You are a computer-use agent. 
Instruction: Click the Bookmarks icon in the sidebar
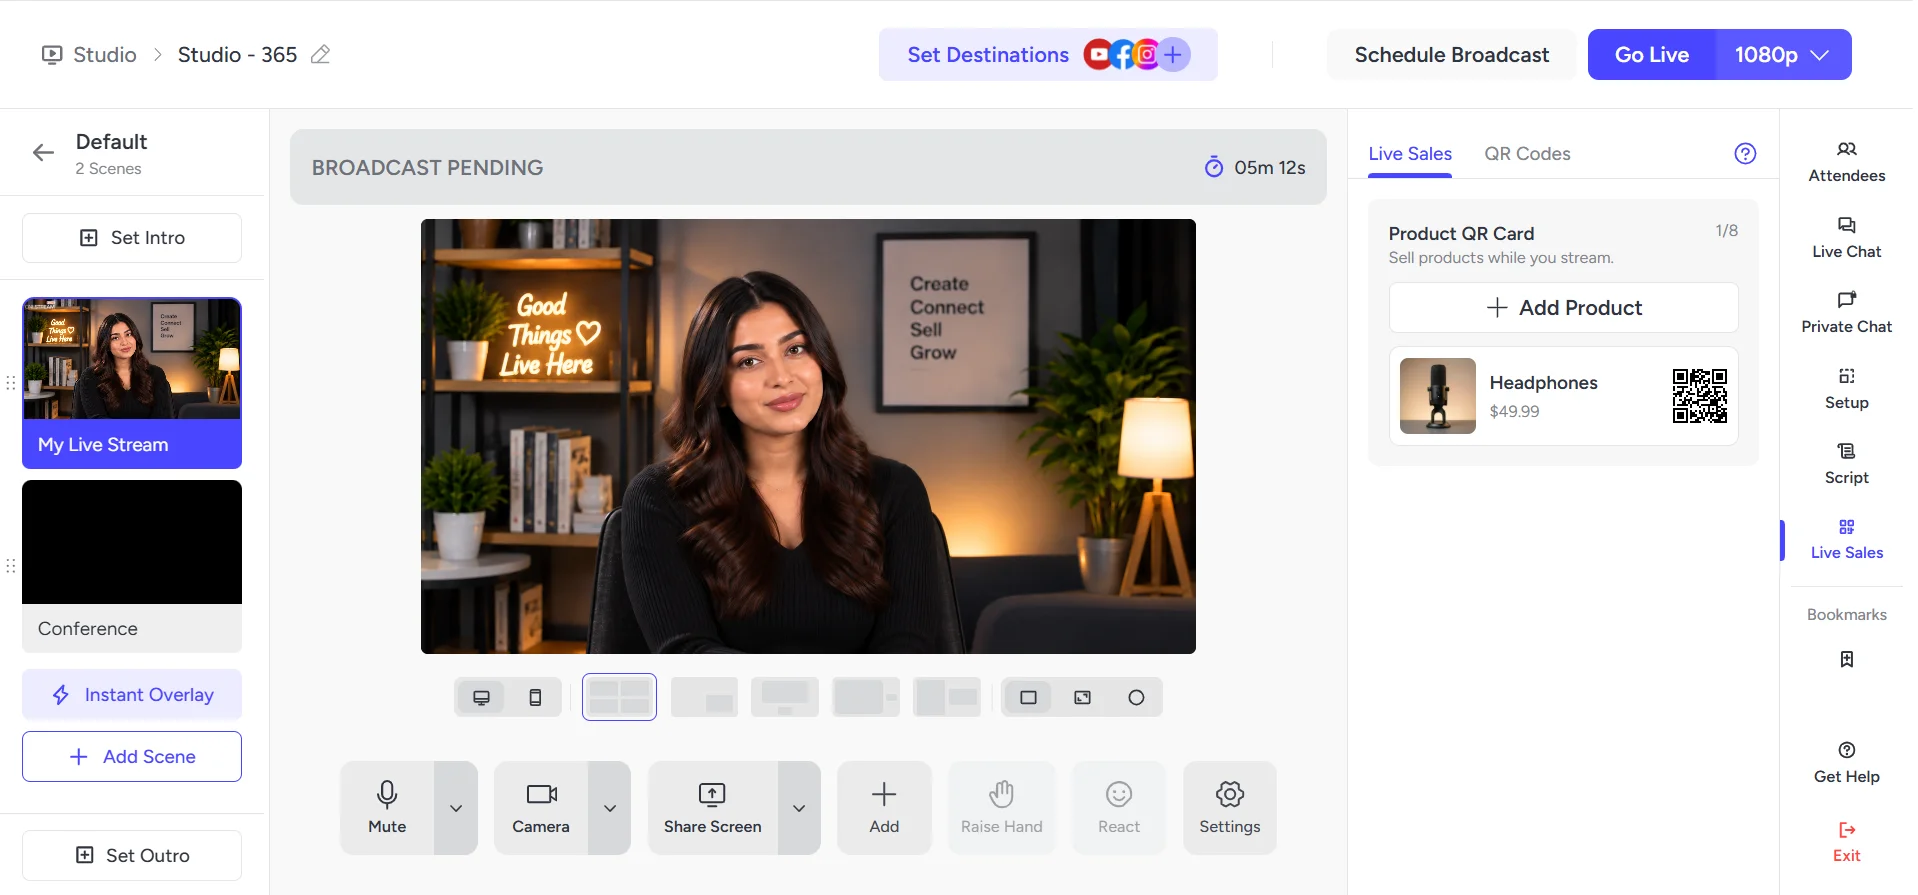point(1846,659)
